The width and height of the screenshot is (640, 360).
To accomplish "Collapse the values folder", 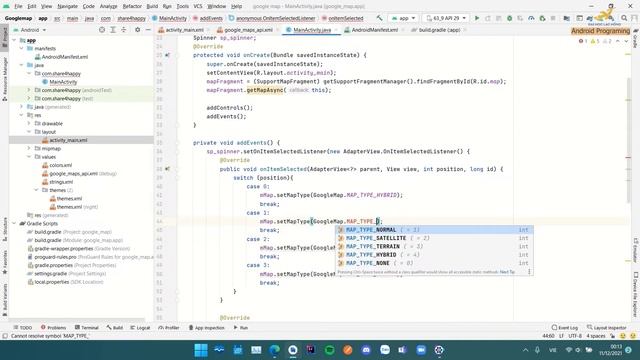I will point(29,157).
